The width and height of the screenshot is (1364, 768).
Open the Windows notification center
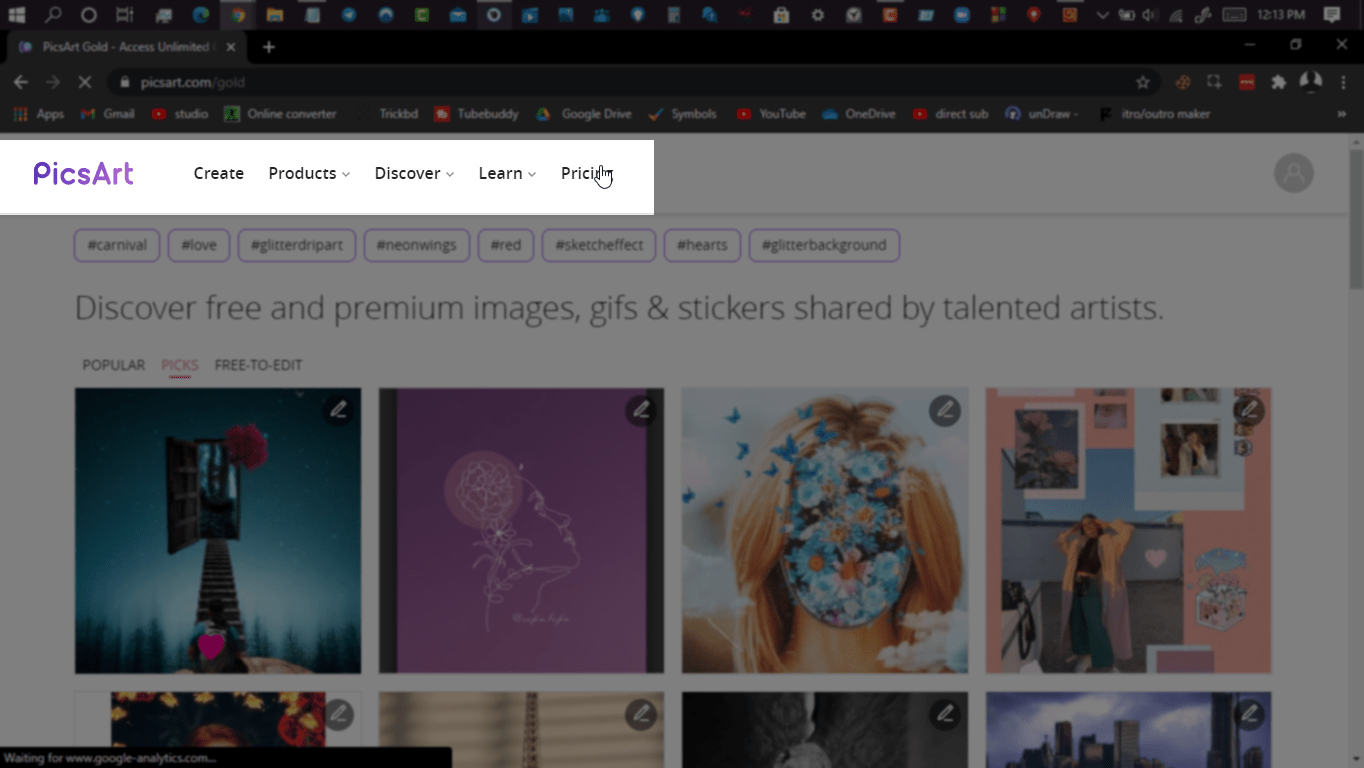tap(1331, 15)
